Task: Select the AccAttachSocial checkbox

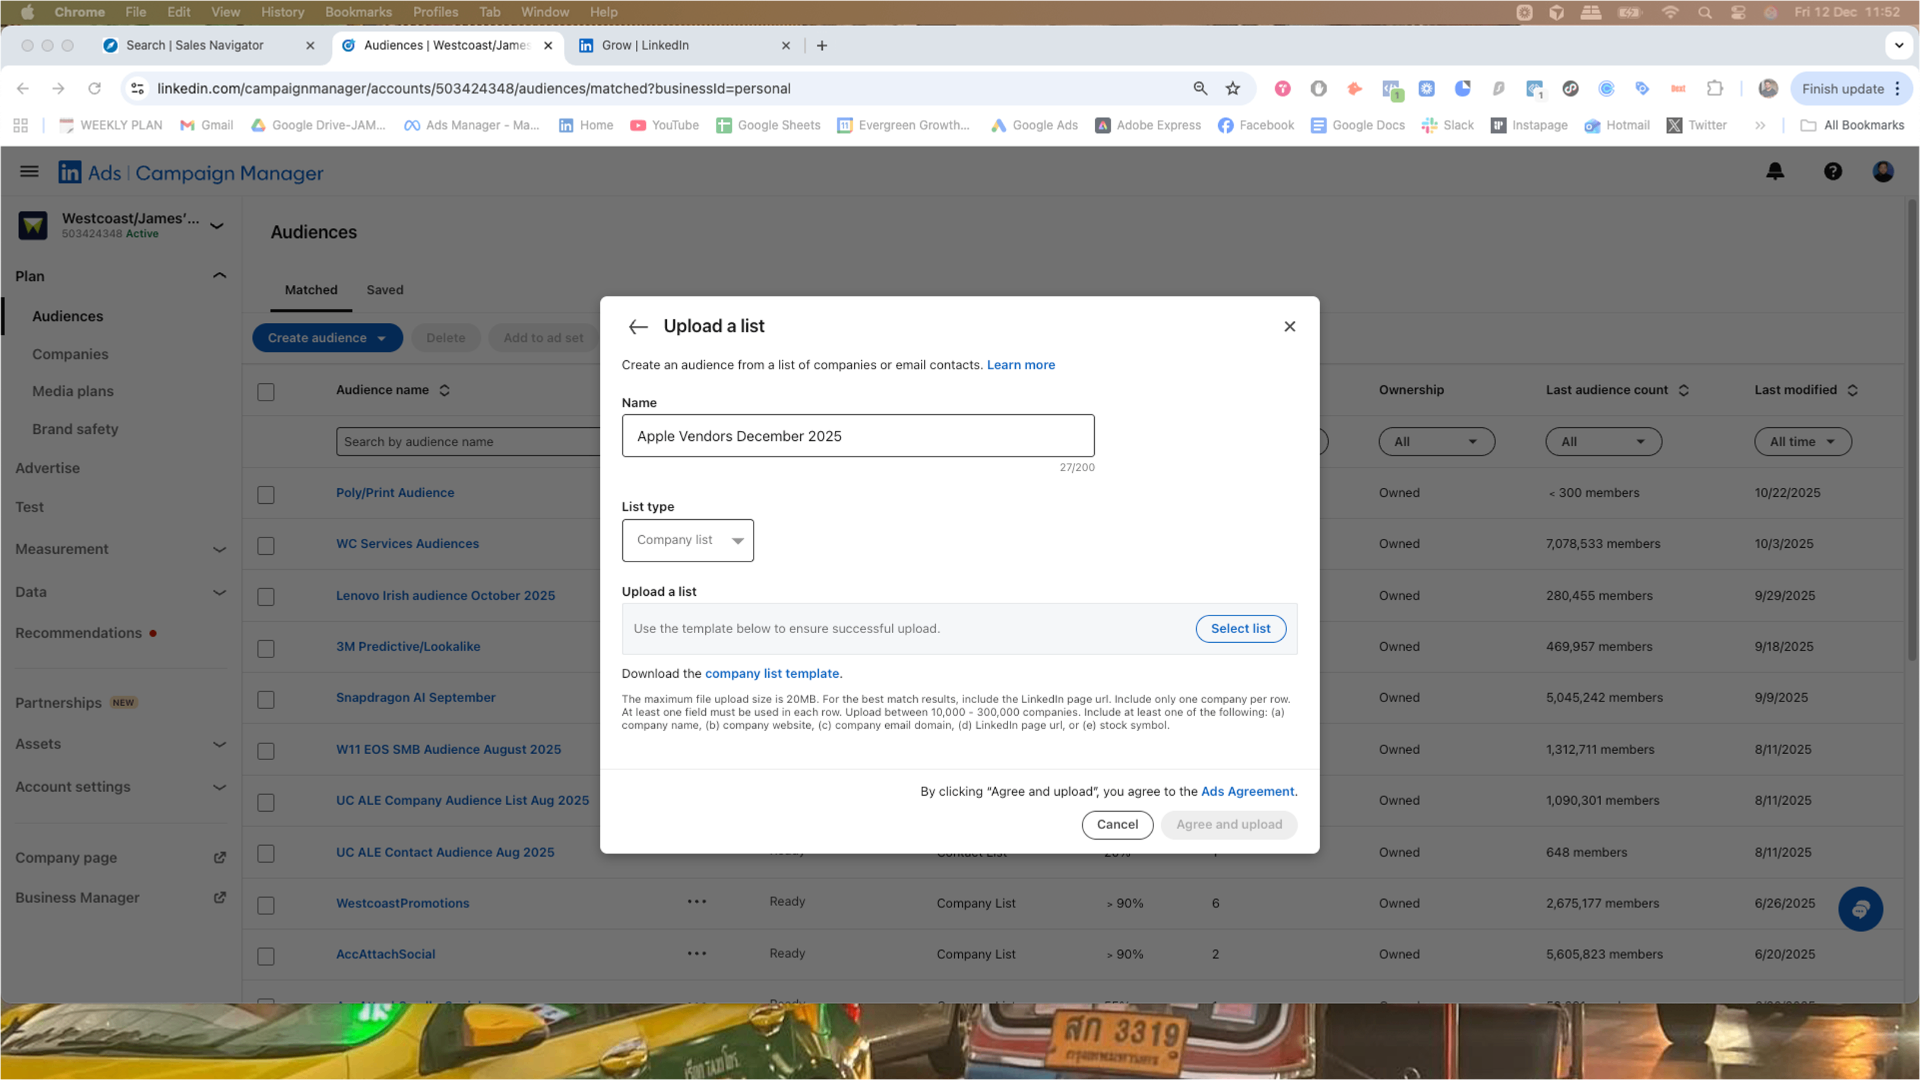Action: coord(266,956)
